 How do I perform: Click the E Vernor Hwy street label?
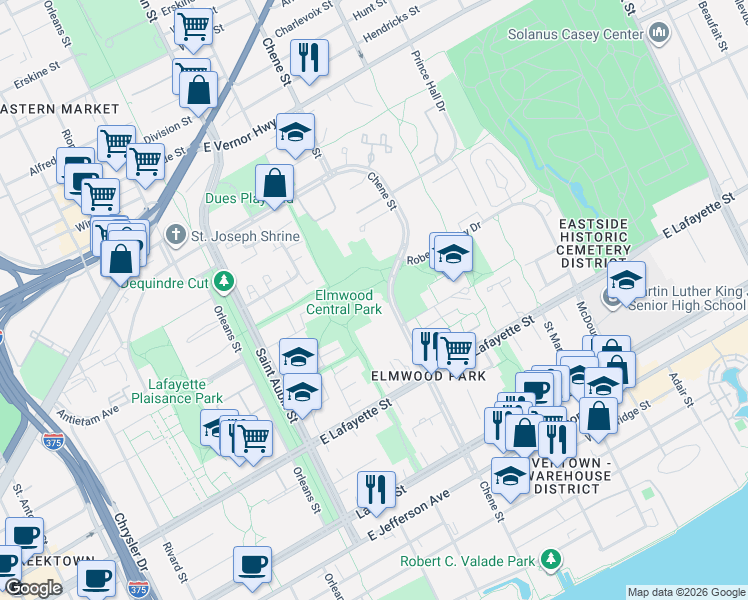(x=239, y=135)
